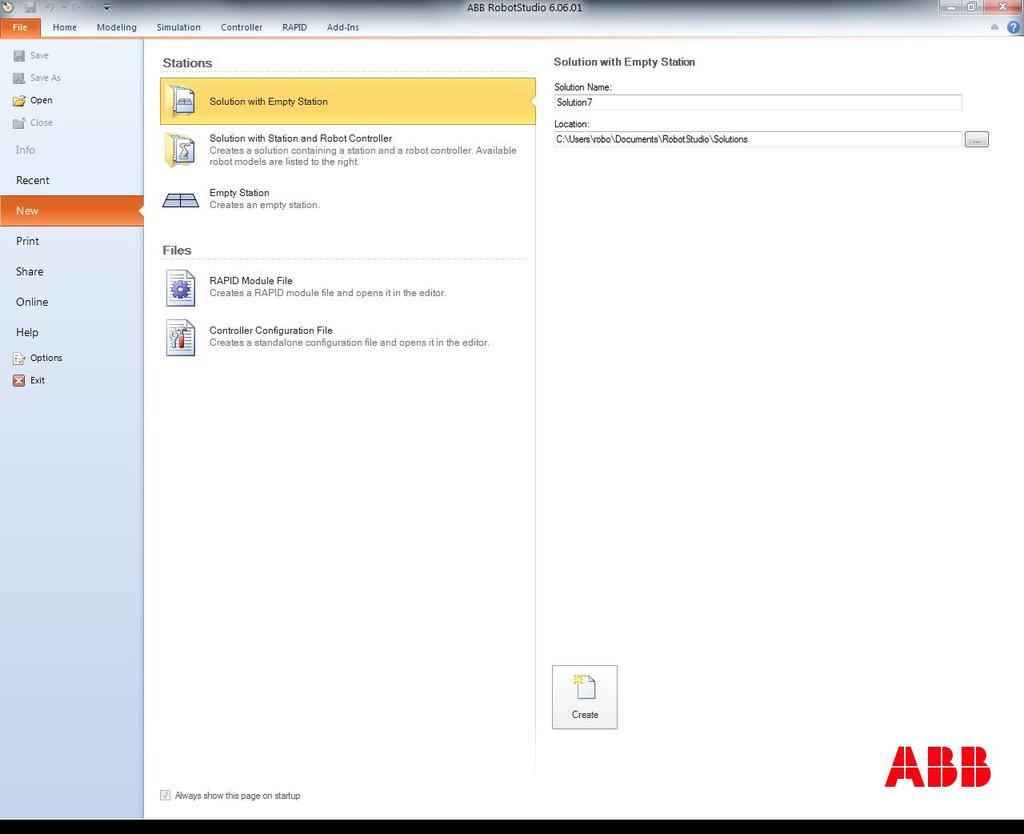The width and height of the screenshot is (1024, 834).
Task: Click the Close folder icon in the sidebar
Action: coord(20,123)
